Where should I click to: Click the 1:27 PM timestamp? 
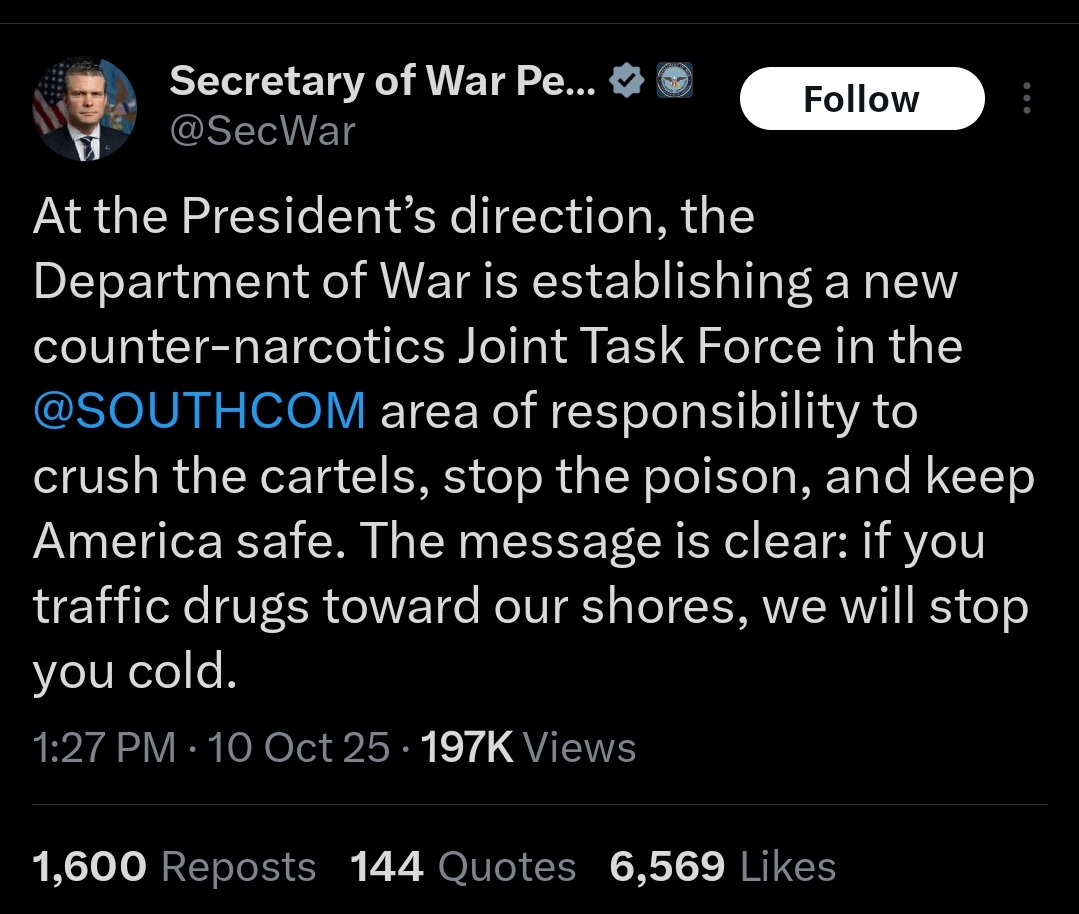click(x=105, y=747)
